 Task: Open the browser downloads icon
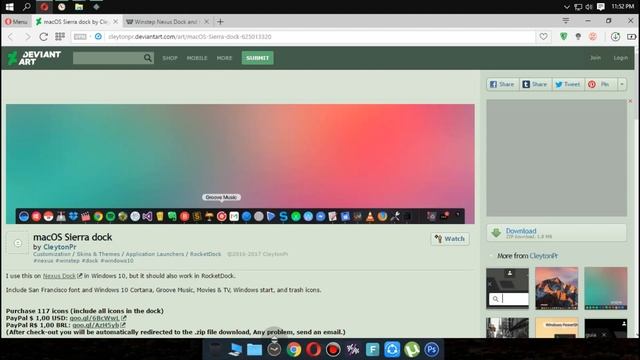(615, 37)
